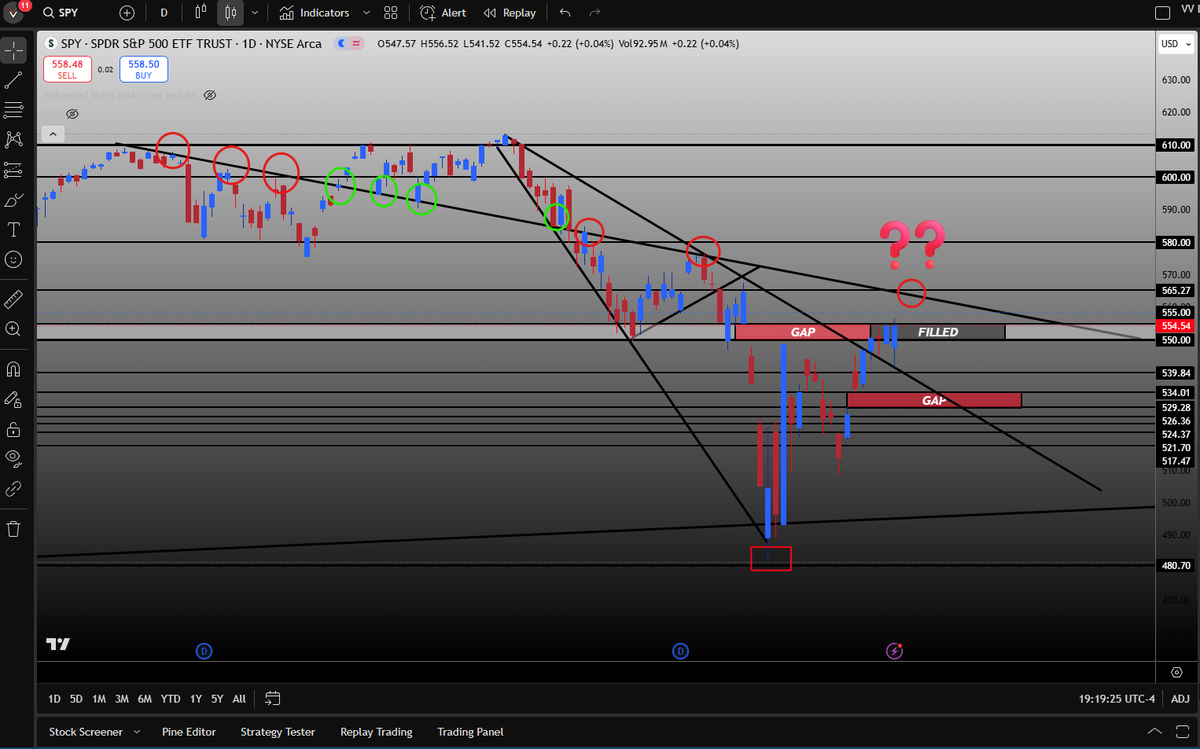Expand the chart style dropdown arrow
The width and height of the screenshot is (1200, 749).
255,13
